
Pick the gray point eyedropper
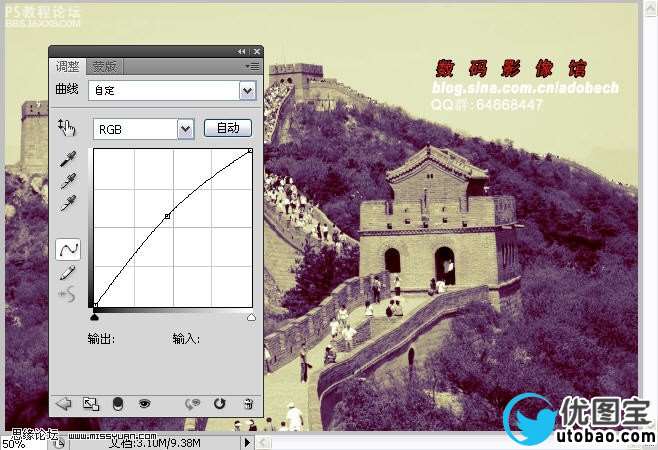[68, 181]
